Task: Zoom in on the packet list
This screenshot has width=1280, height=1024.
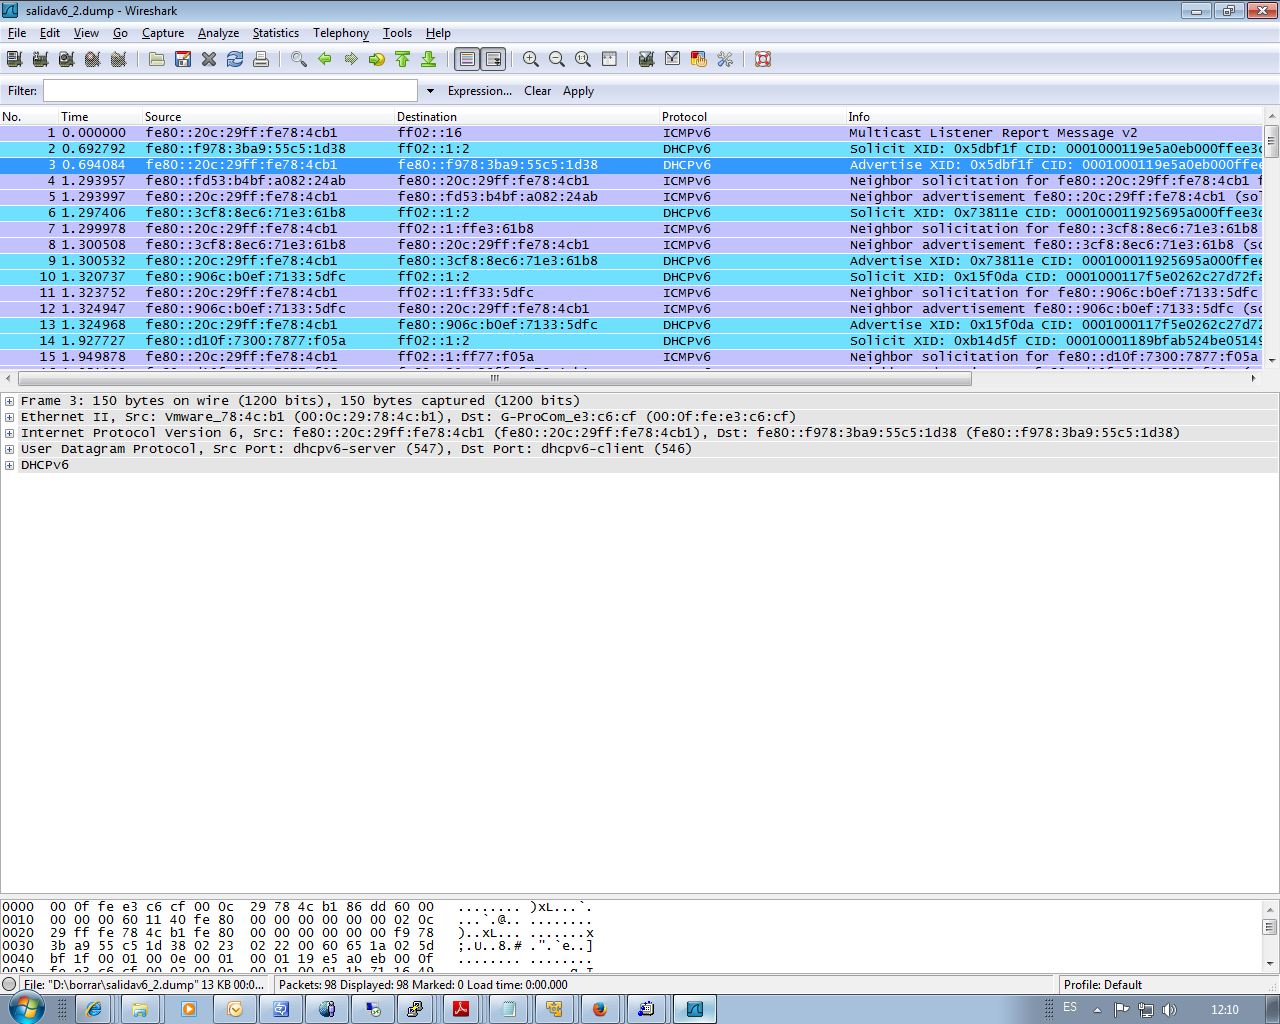Action: point(532,59)
